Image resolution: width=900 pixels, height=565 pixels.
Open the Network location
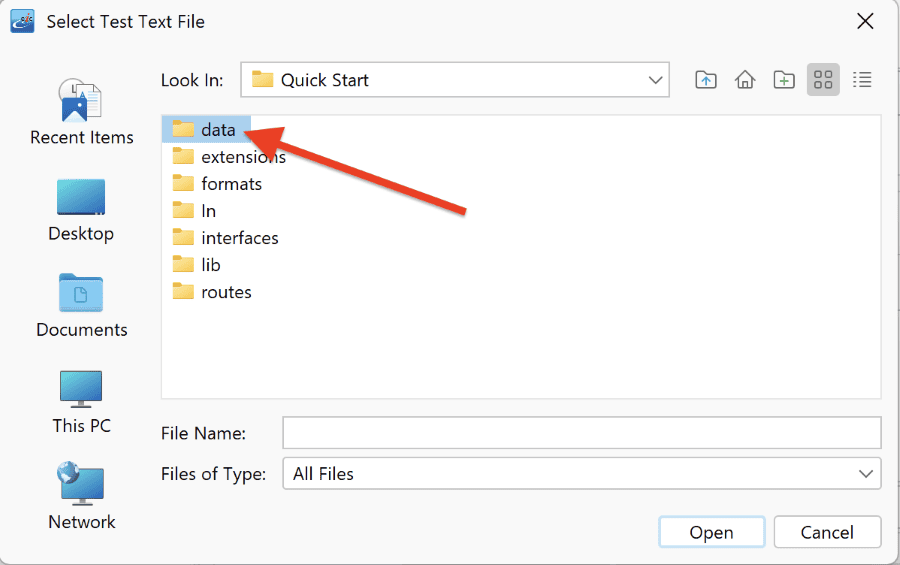pos(82,496)
